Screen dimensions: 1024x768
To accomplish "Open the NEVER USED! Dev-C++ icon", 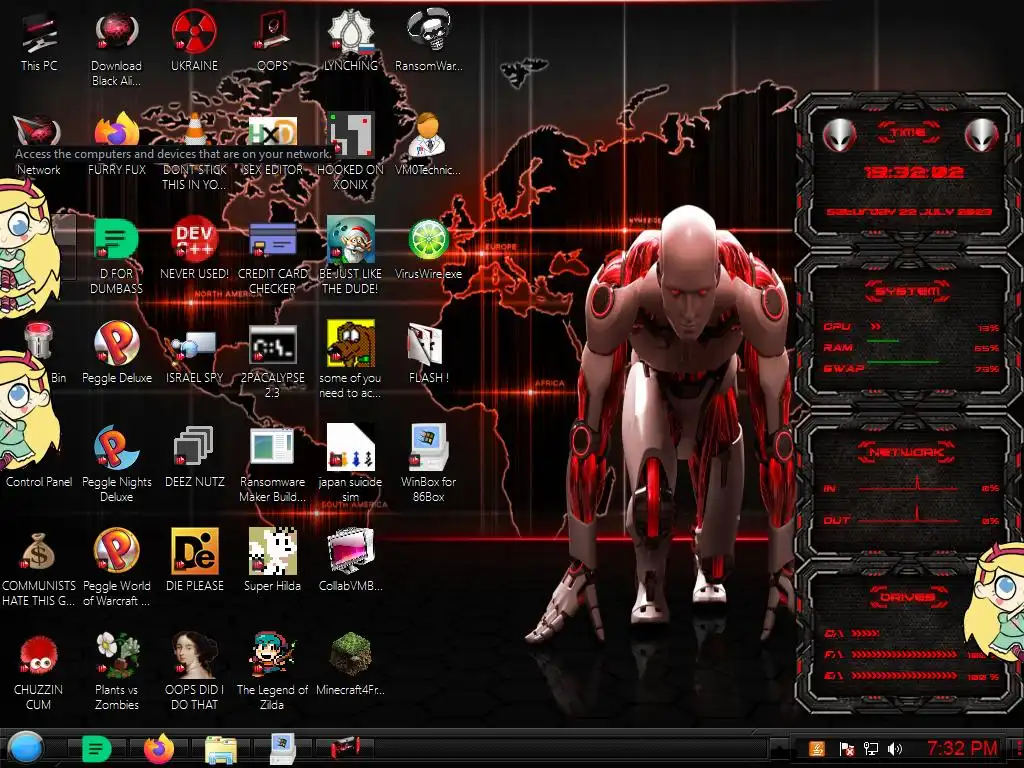I will pyautogui.click(x=194, y=249).
